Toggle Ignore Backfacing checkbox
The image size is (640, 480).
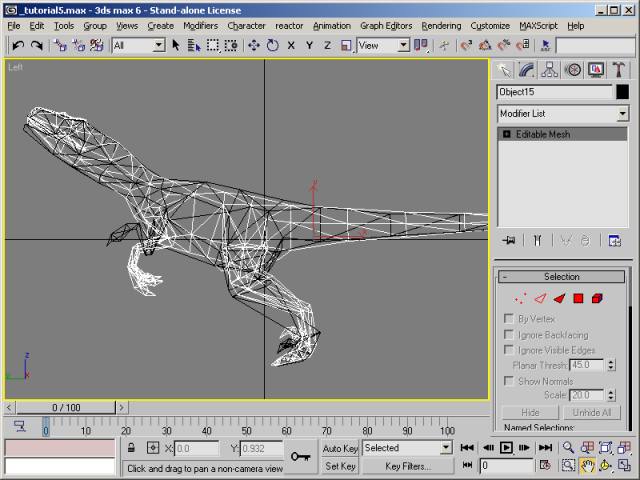[509, 335]
